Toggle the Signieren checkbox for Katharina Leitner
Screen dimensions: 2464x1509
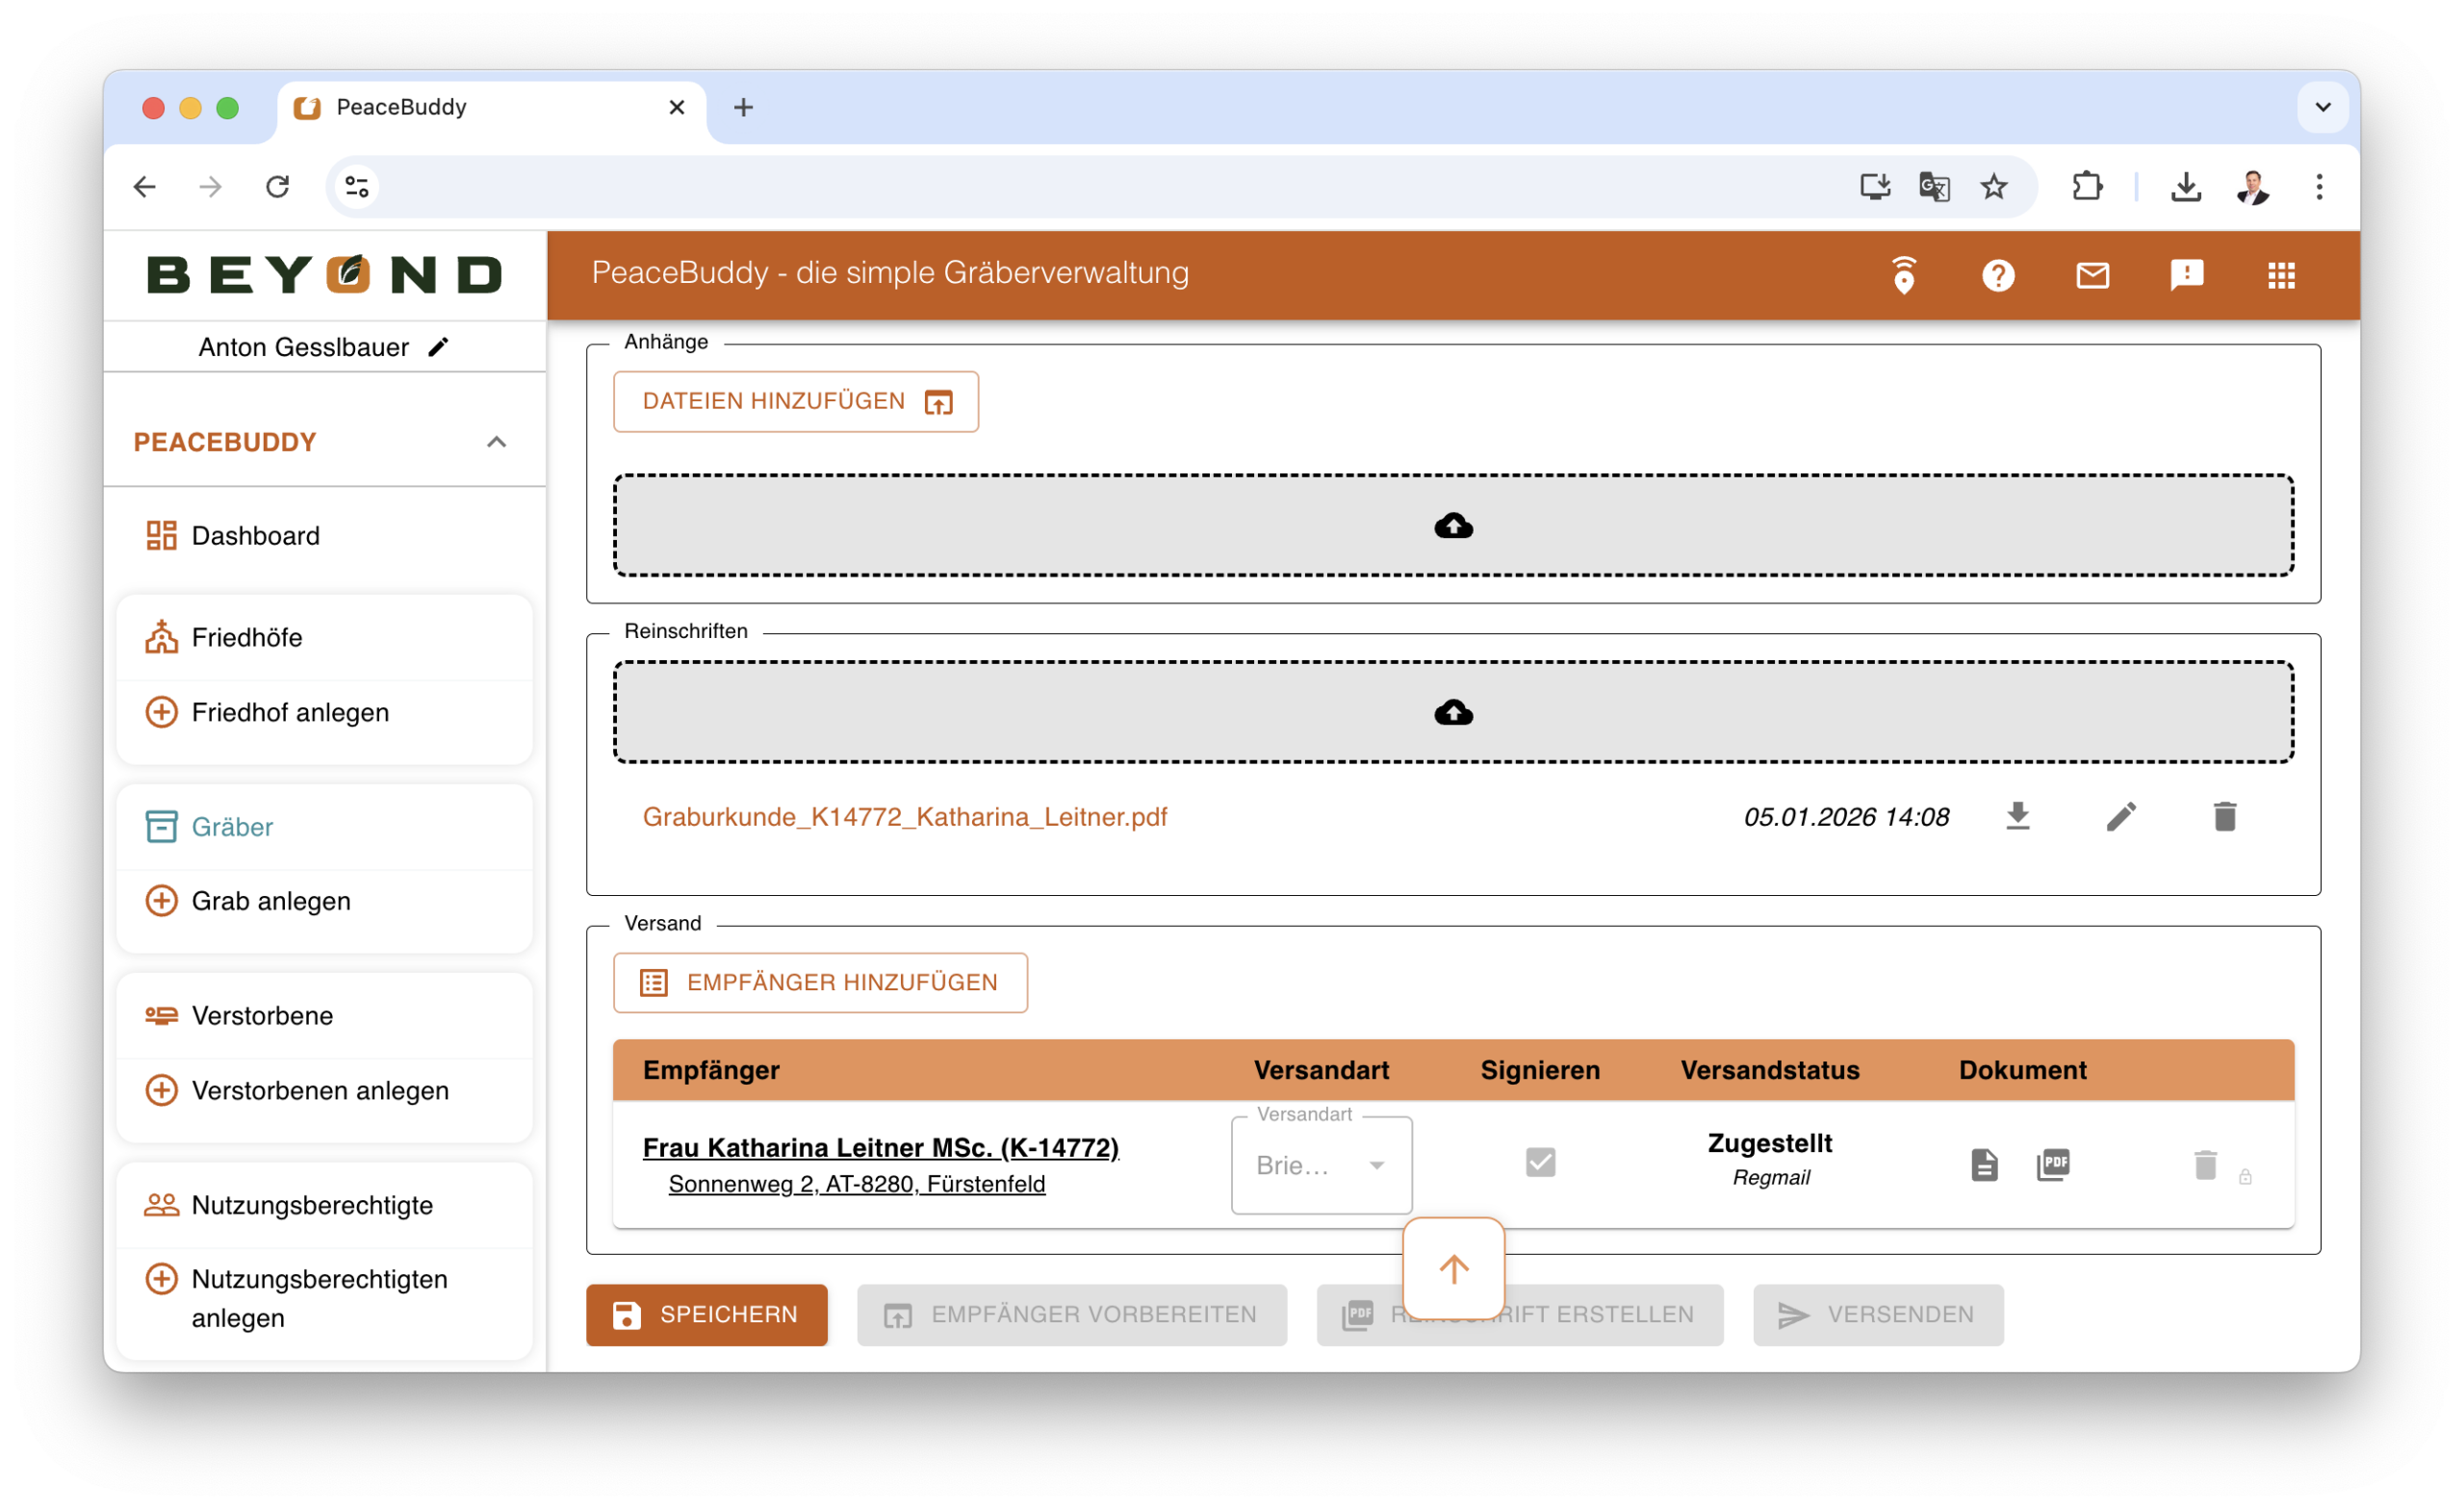point(1540,1162)
